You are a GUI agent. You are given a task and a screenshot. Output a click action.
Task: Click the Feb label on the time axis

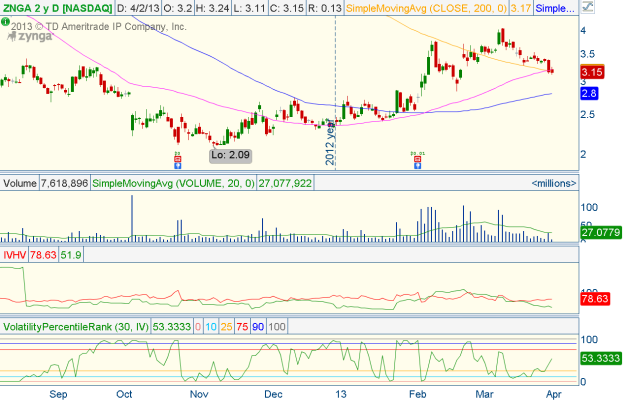click(417, 394)
